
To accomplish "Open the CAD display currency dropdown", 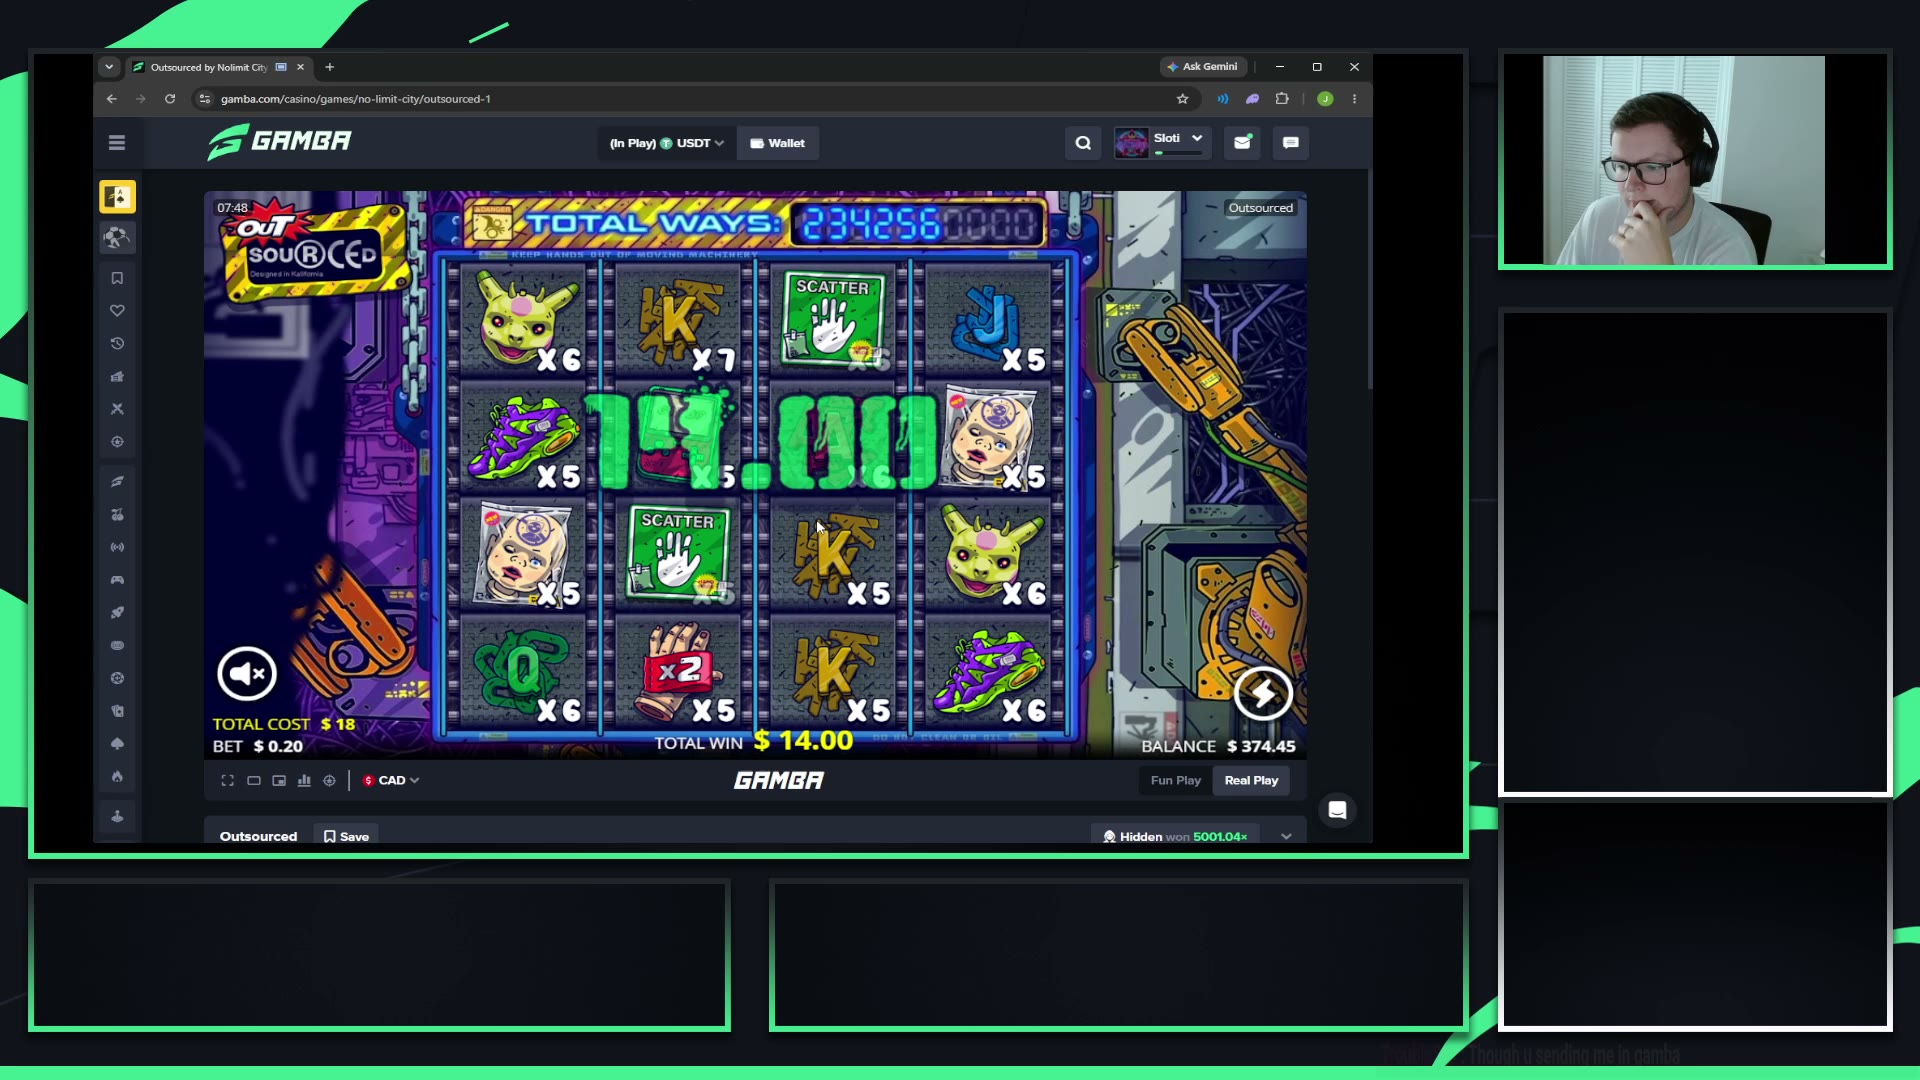I will coord(391,781).
